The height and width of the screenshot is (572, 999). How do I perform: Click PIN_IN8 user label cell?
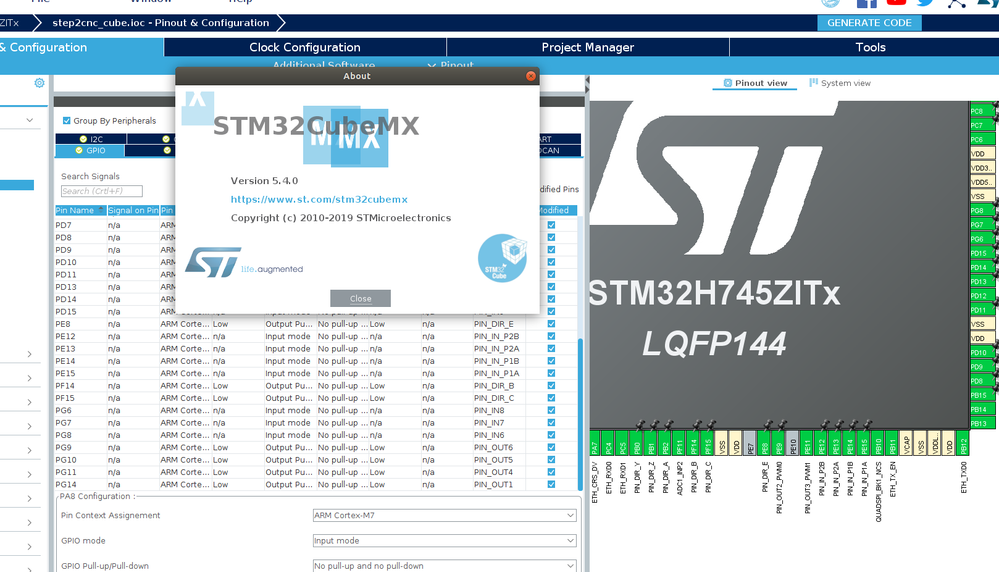pyautogui.click(x=499, y=410)
